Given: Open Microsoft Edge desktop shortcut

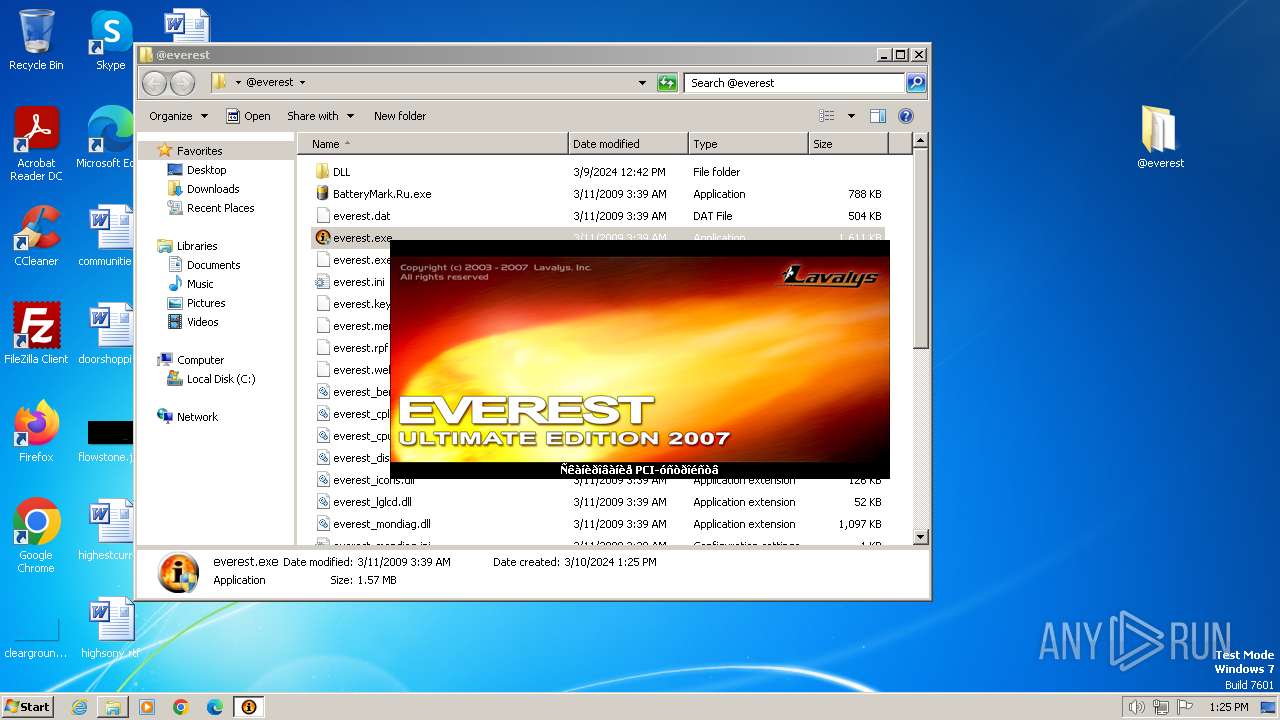Looking at the screenshot, I should pyautogui.click(x=108, y=138).
